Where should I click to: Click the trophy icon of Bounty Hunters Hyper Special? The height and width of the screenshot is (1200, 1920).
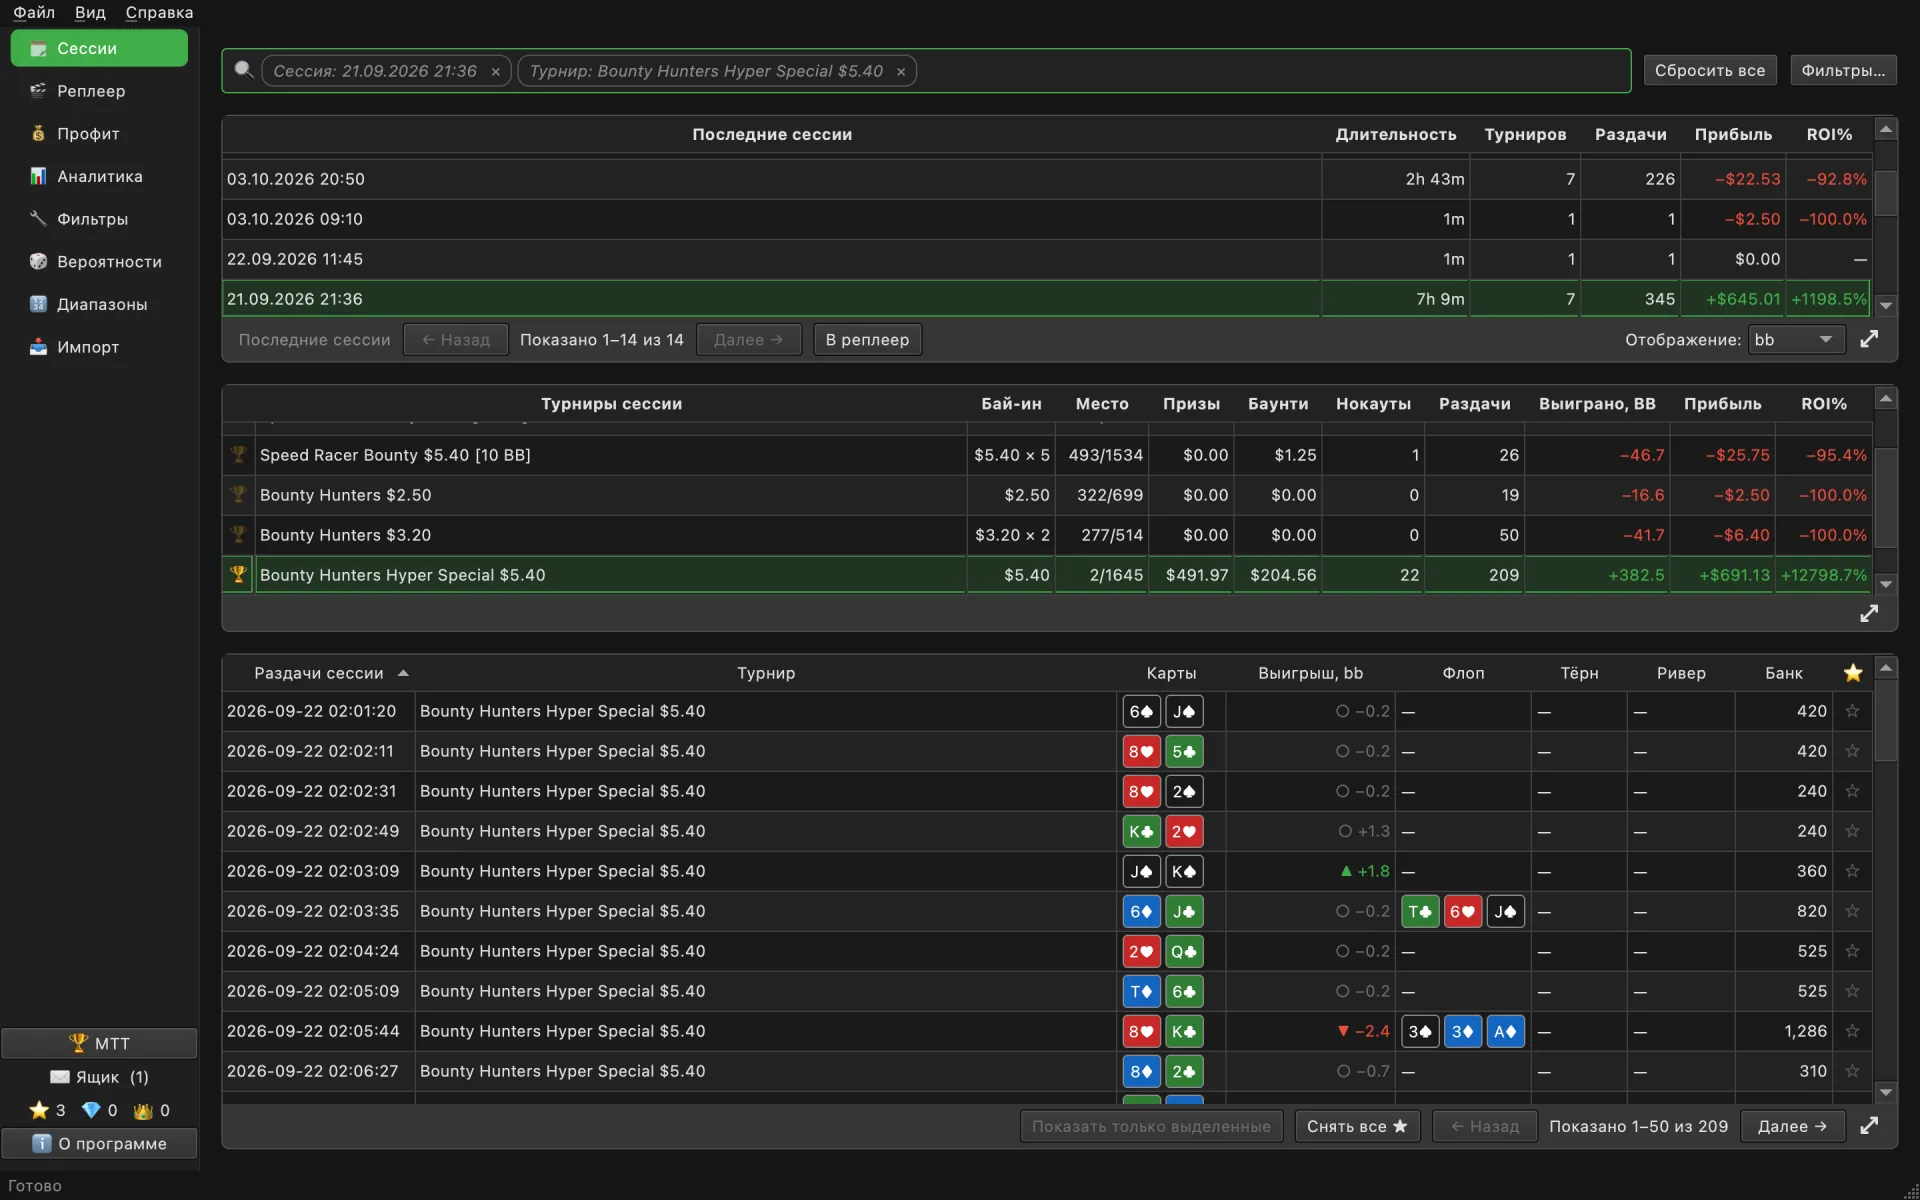(x=238, y=574)
